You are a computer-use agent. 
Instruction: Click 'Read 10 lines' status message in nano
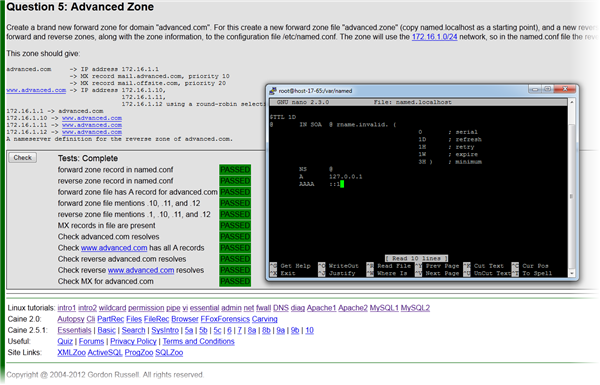tap(416, 258)
